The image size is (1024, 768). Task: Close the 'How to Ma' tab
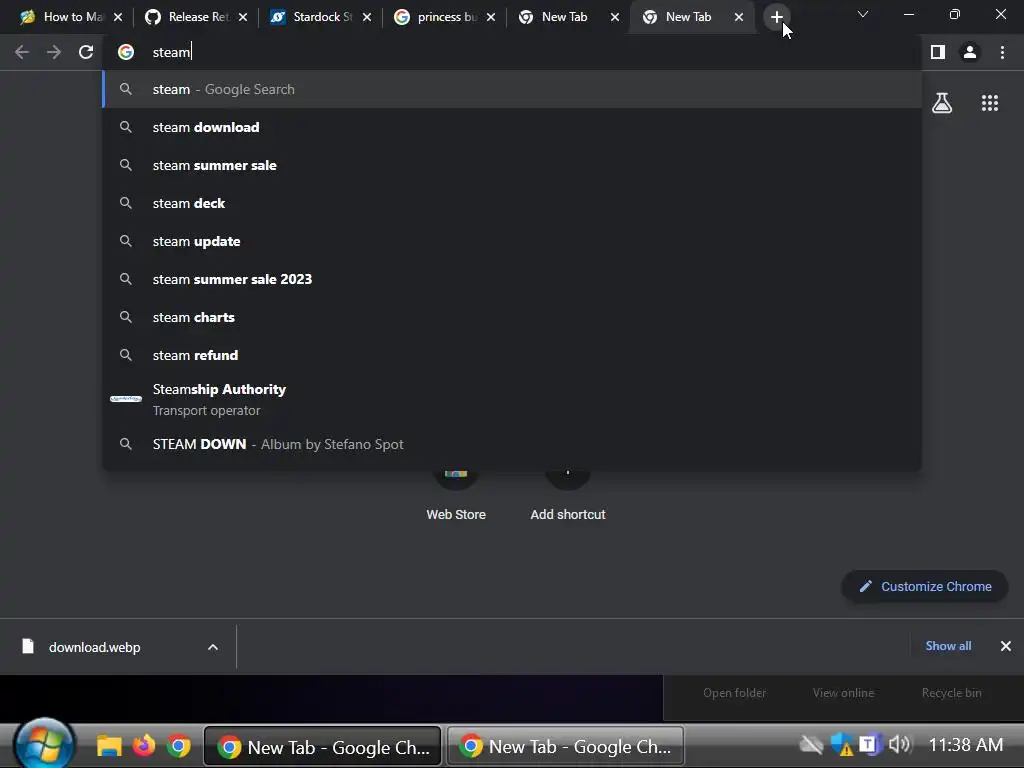coord(118,17)
